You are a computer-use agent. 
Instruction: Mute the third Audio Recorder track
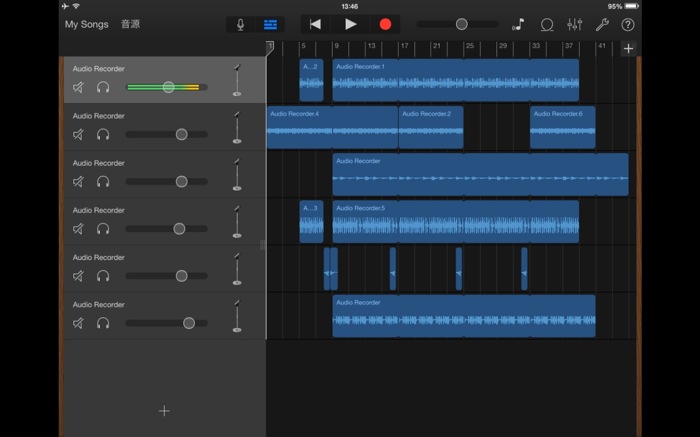click(78, 182)
